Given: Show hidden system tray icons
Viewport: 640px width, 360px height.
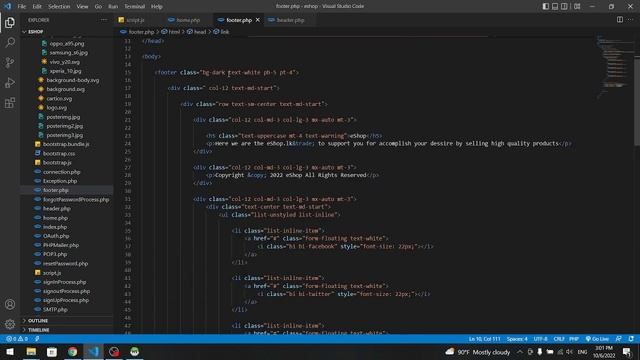Looking at the screenshot, I should pyautogui.click(x=520, y=352).
